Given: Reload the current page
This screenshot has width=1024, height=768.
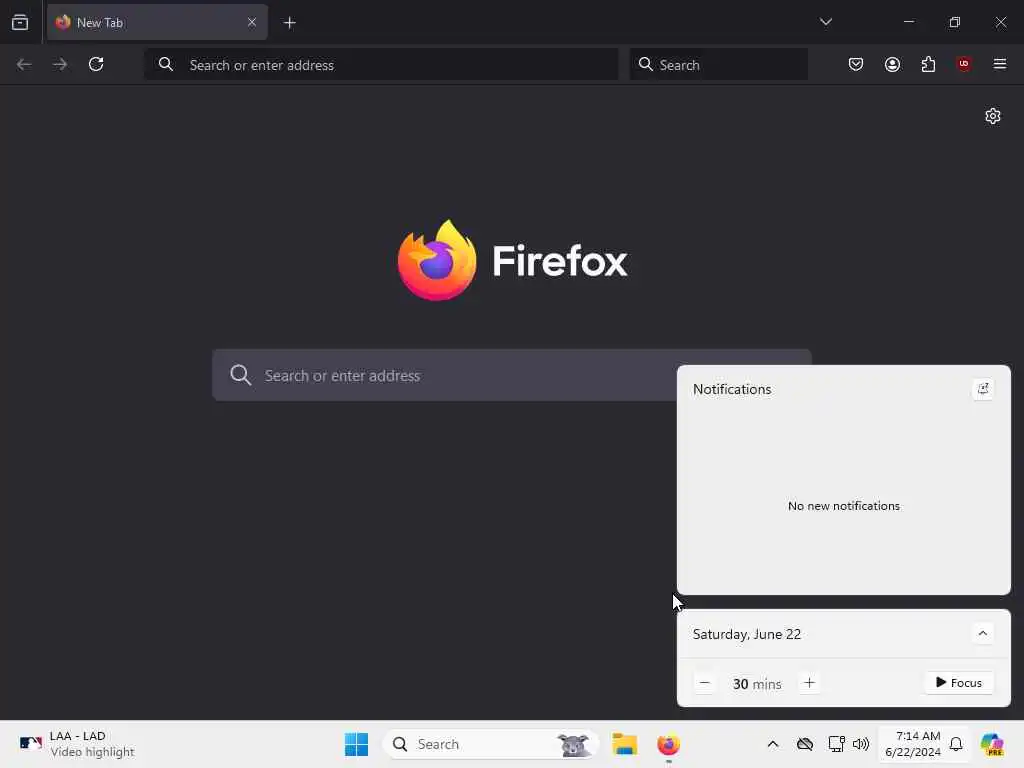Looking at the screenshot, I should point(96,64).
